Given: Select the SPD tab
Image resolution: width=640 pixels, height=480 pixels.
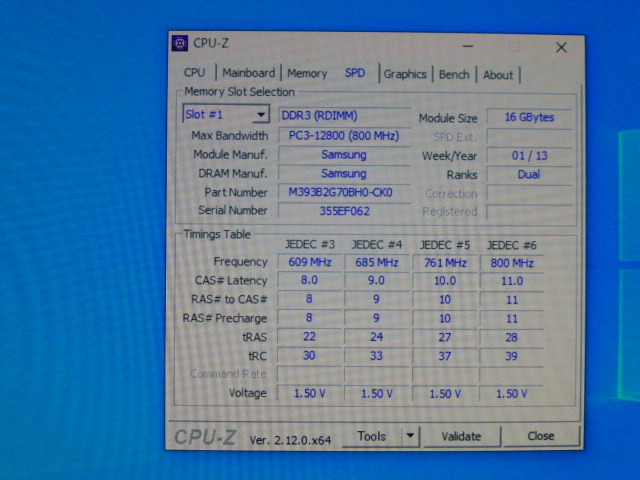Looking at the screenshot, I should click(x=355, y=73).
